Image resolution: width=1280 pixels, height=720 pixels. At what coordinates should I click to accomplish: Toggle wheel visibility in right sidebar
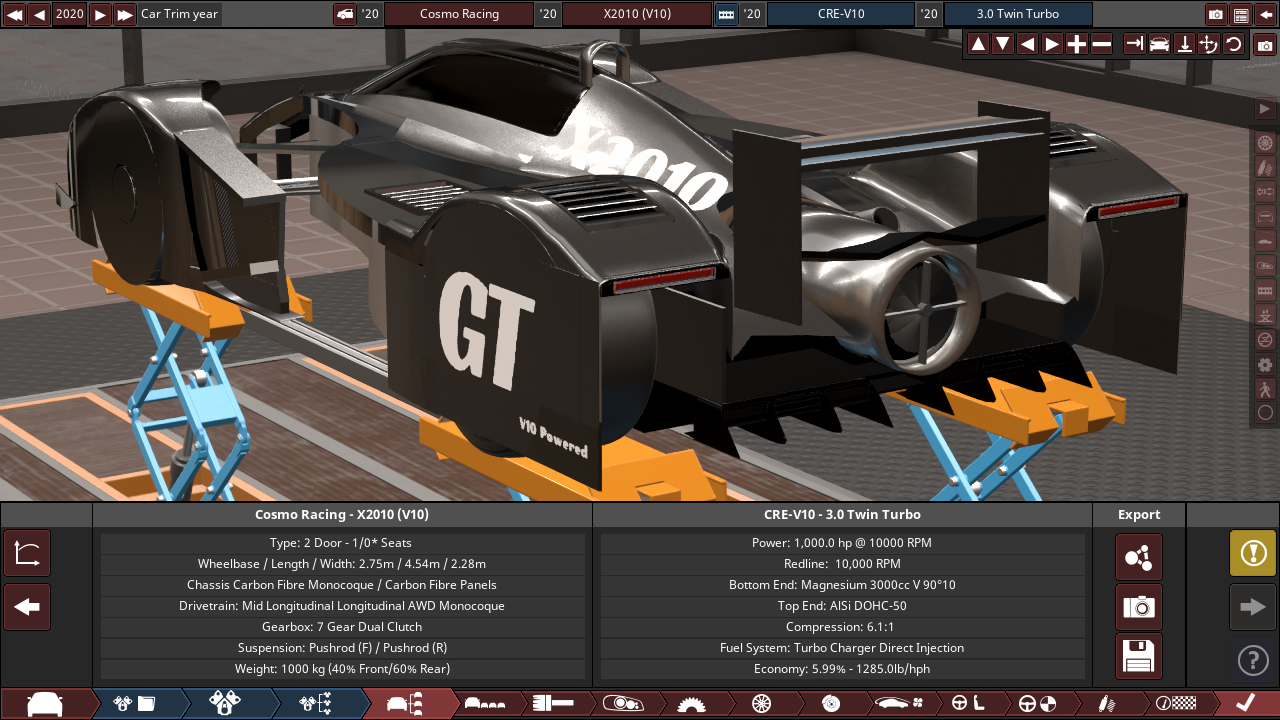point(1265,142)
